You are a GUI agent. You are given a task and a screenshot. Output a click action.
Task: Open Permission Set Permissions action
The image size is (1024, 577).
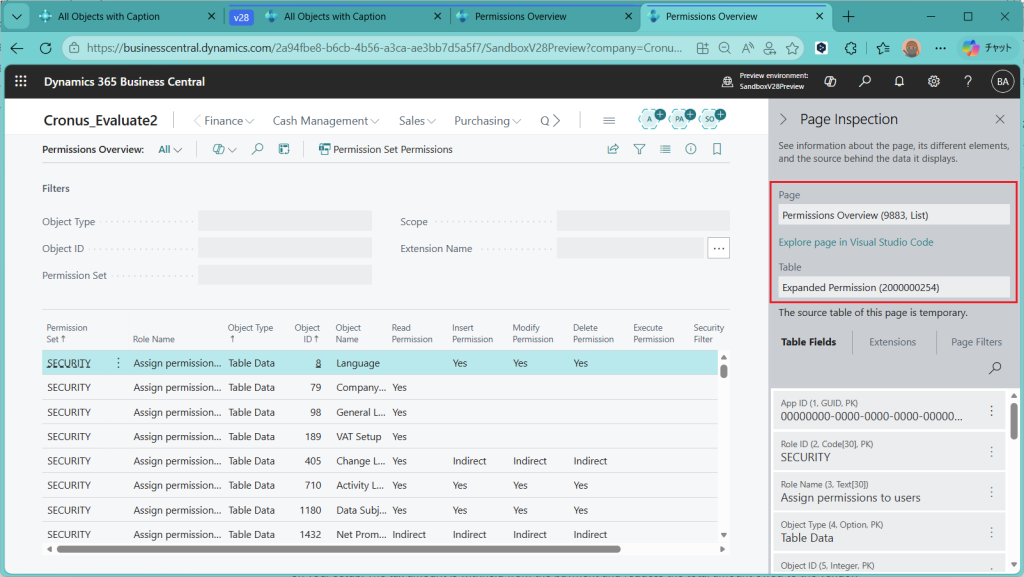point(385,150)
